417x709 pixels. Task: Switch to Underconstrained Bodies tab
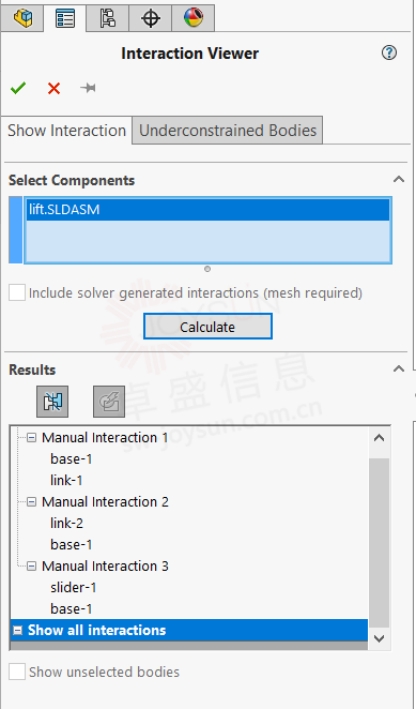tap(227, 130)
